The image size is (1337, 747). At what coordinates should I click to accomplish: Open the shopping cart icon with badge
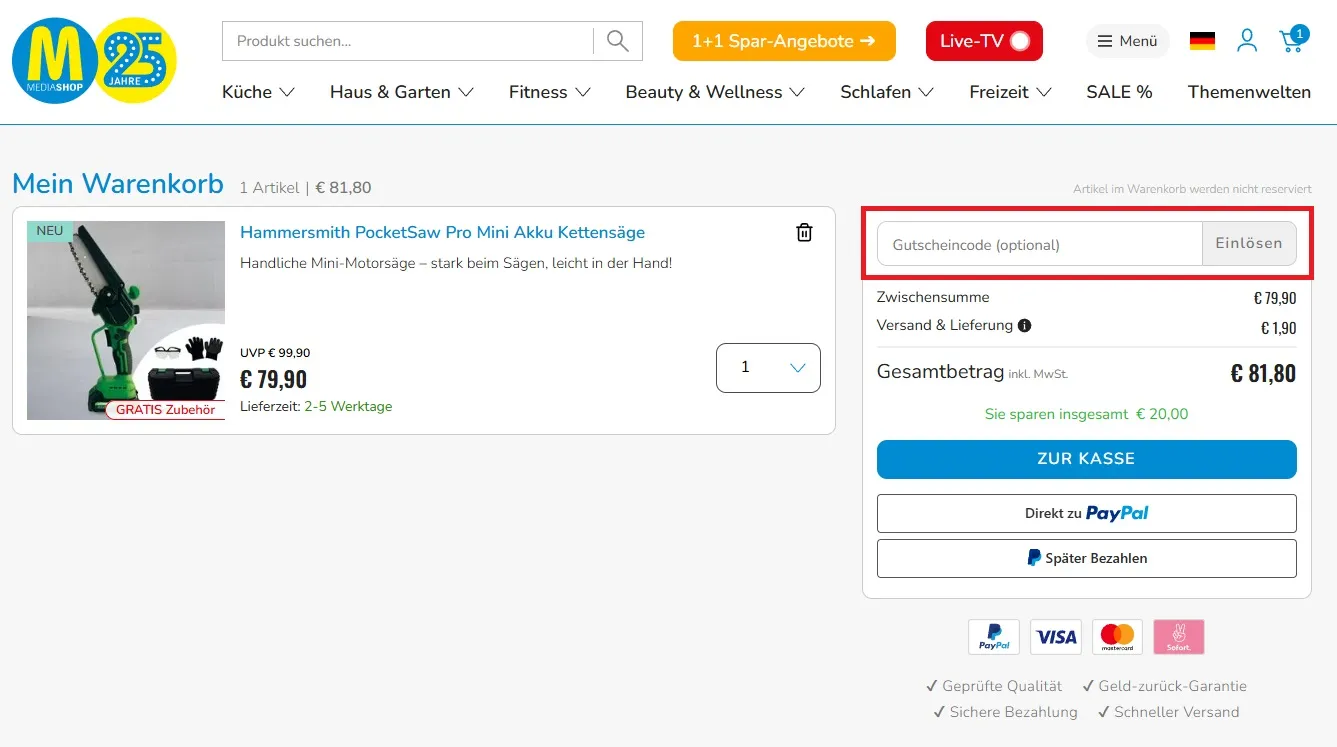point(1290,41)
